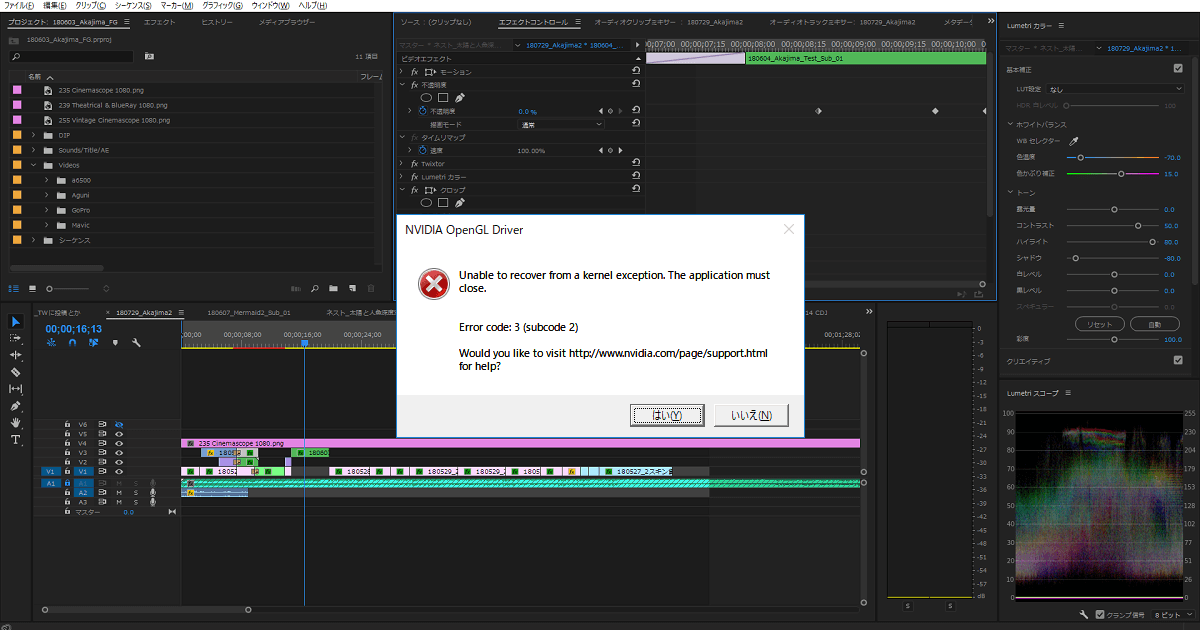Viewport: 1200px width, 630px height.
Task: Open the File menu
Action: click(x=19, y=6)
